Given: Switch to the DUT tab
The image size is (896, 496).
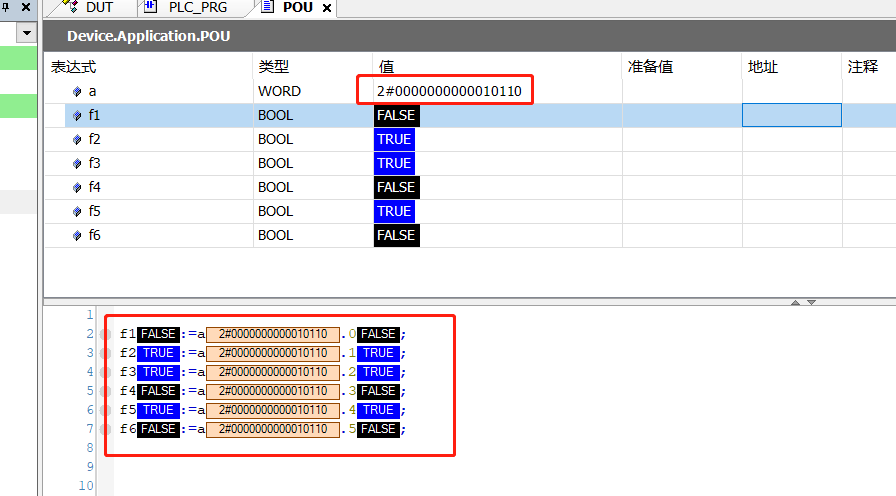Looking at the screenshot, I should 99,7.
